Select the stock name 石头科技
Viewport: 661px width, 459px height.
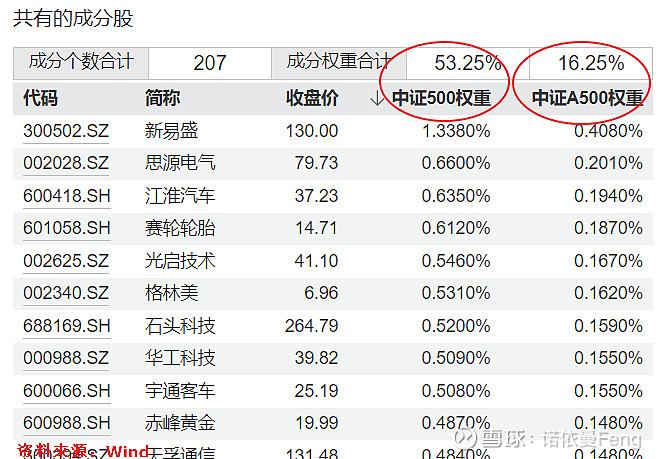[180, 325]
